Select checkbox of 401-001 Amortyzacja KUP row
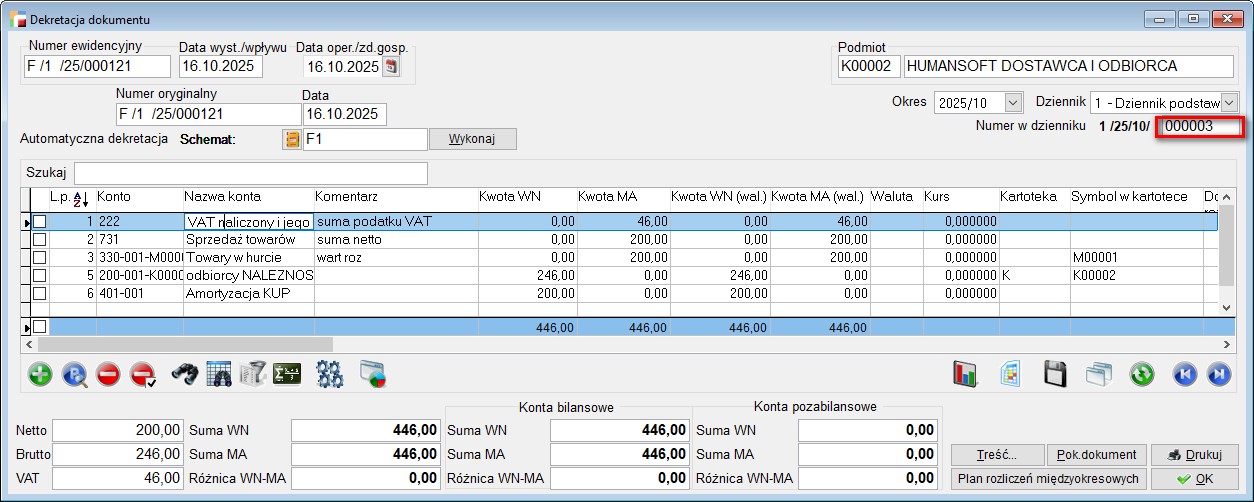This screenshot has width=1254, height=502. (40, 294)
